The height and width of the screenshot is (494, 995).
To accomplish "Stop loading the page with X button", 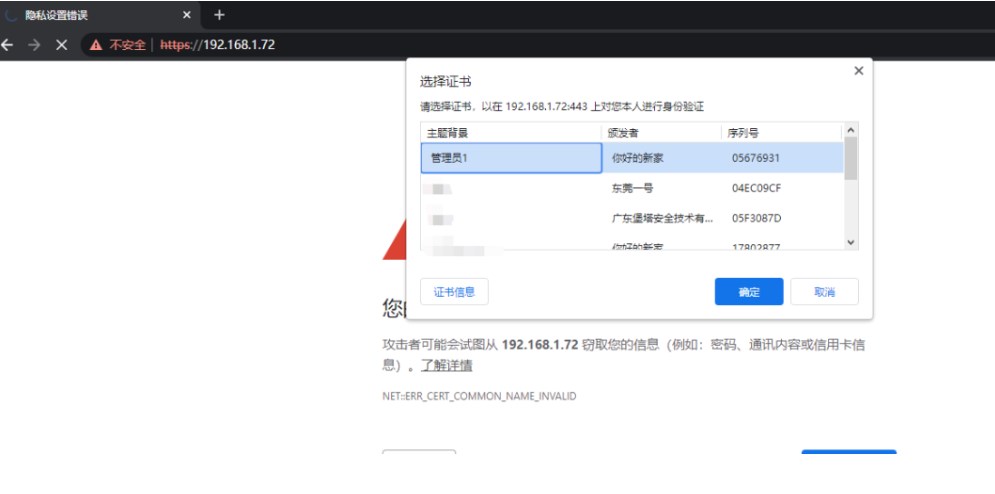I will click(61, 45).
